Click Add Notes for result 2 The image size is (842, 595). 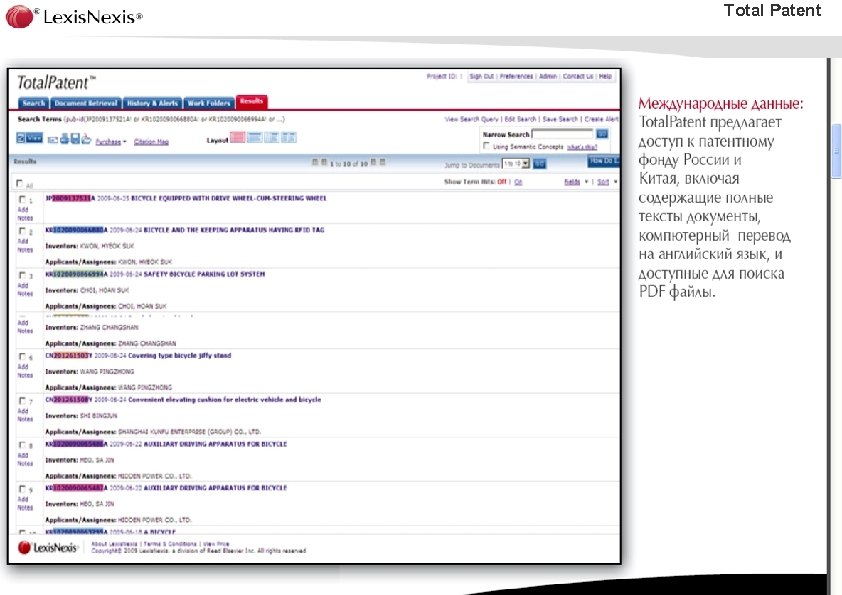point(25,245)
